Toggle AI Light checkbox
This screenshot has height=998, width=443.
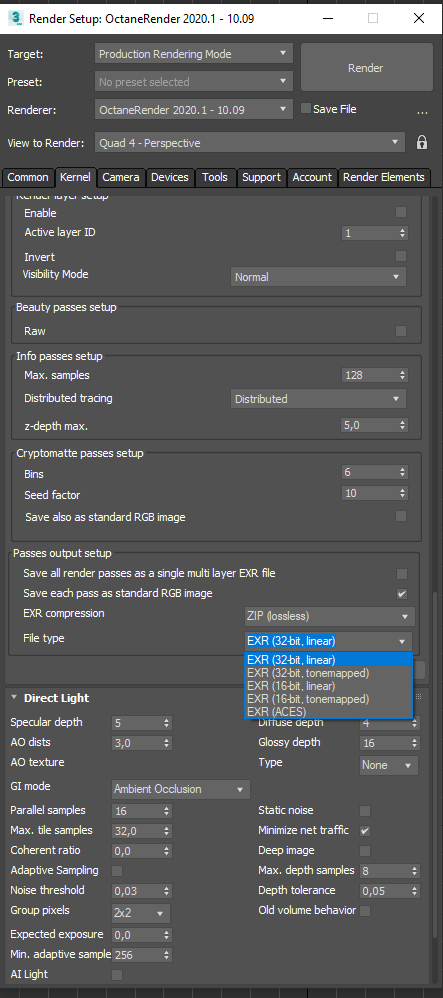[x=117, y=974]
